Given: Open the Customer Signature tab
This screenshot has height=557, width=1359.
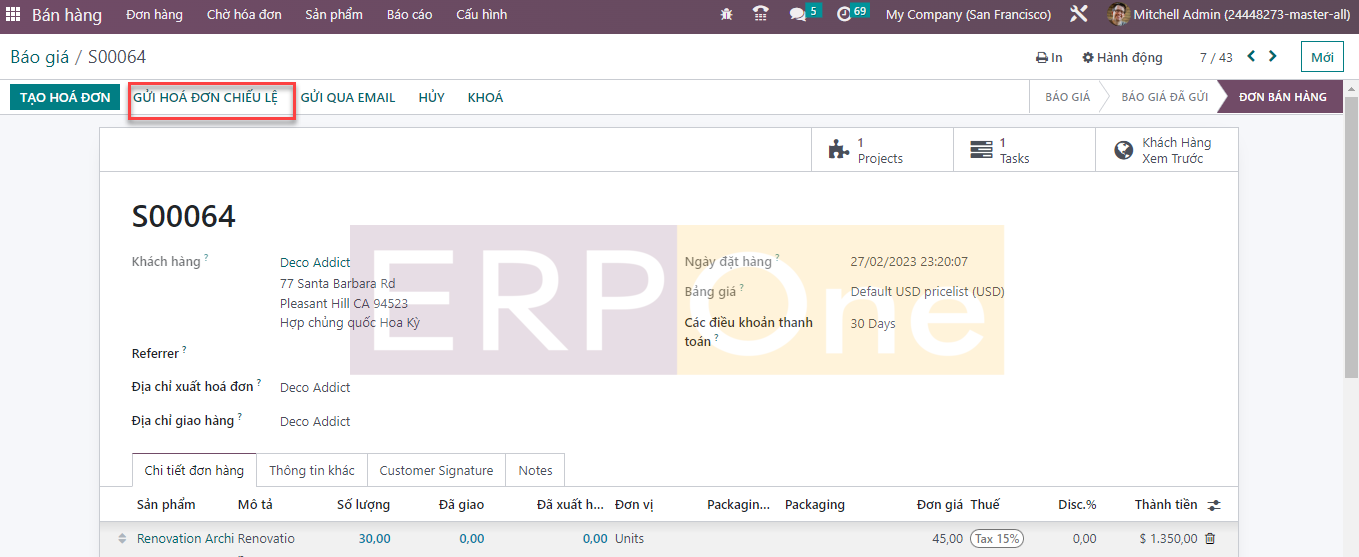Looking at the screenshot, I should point(436,470).
